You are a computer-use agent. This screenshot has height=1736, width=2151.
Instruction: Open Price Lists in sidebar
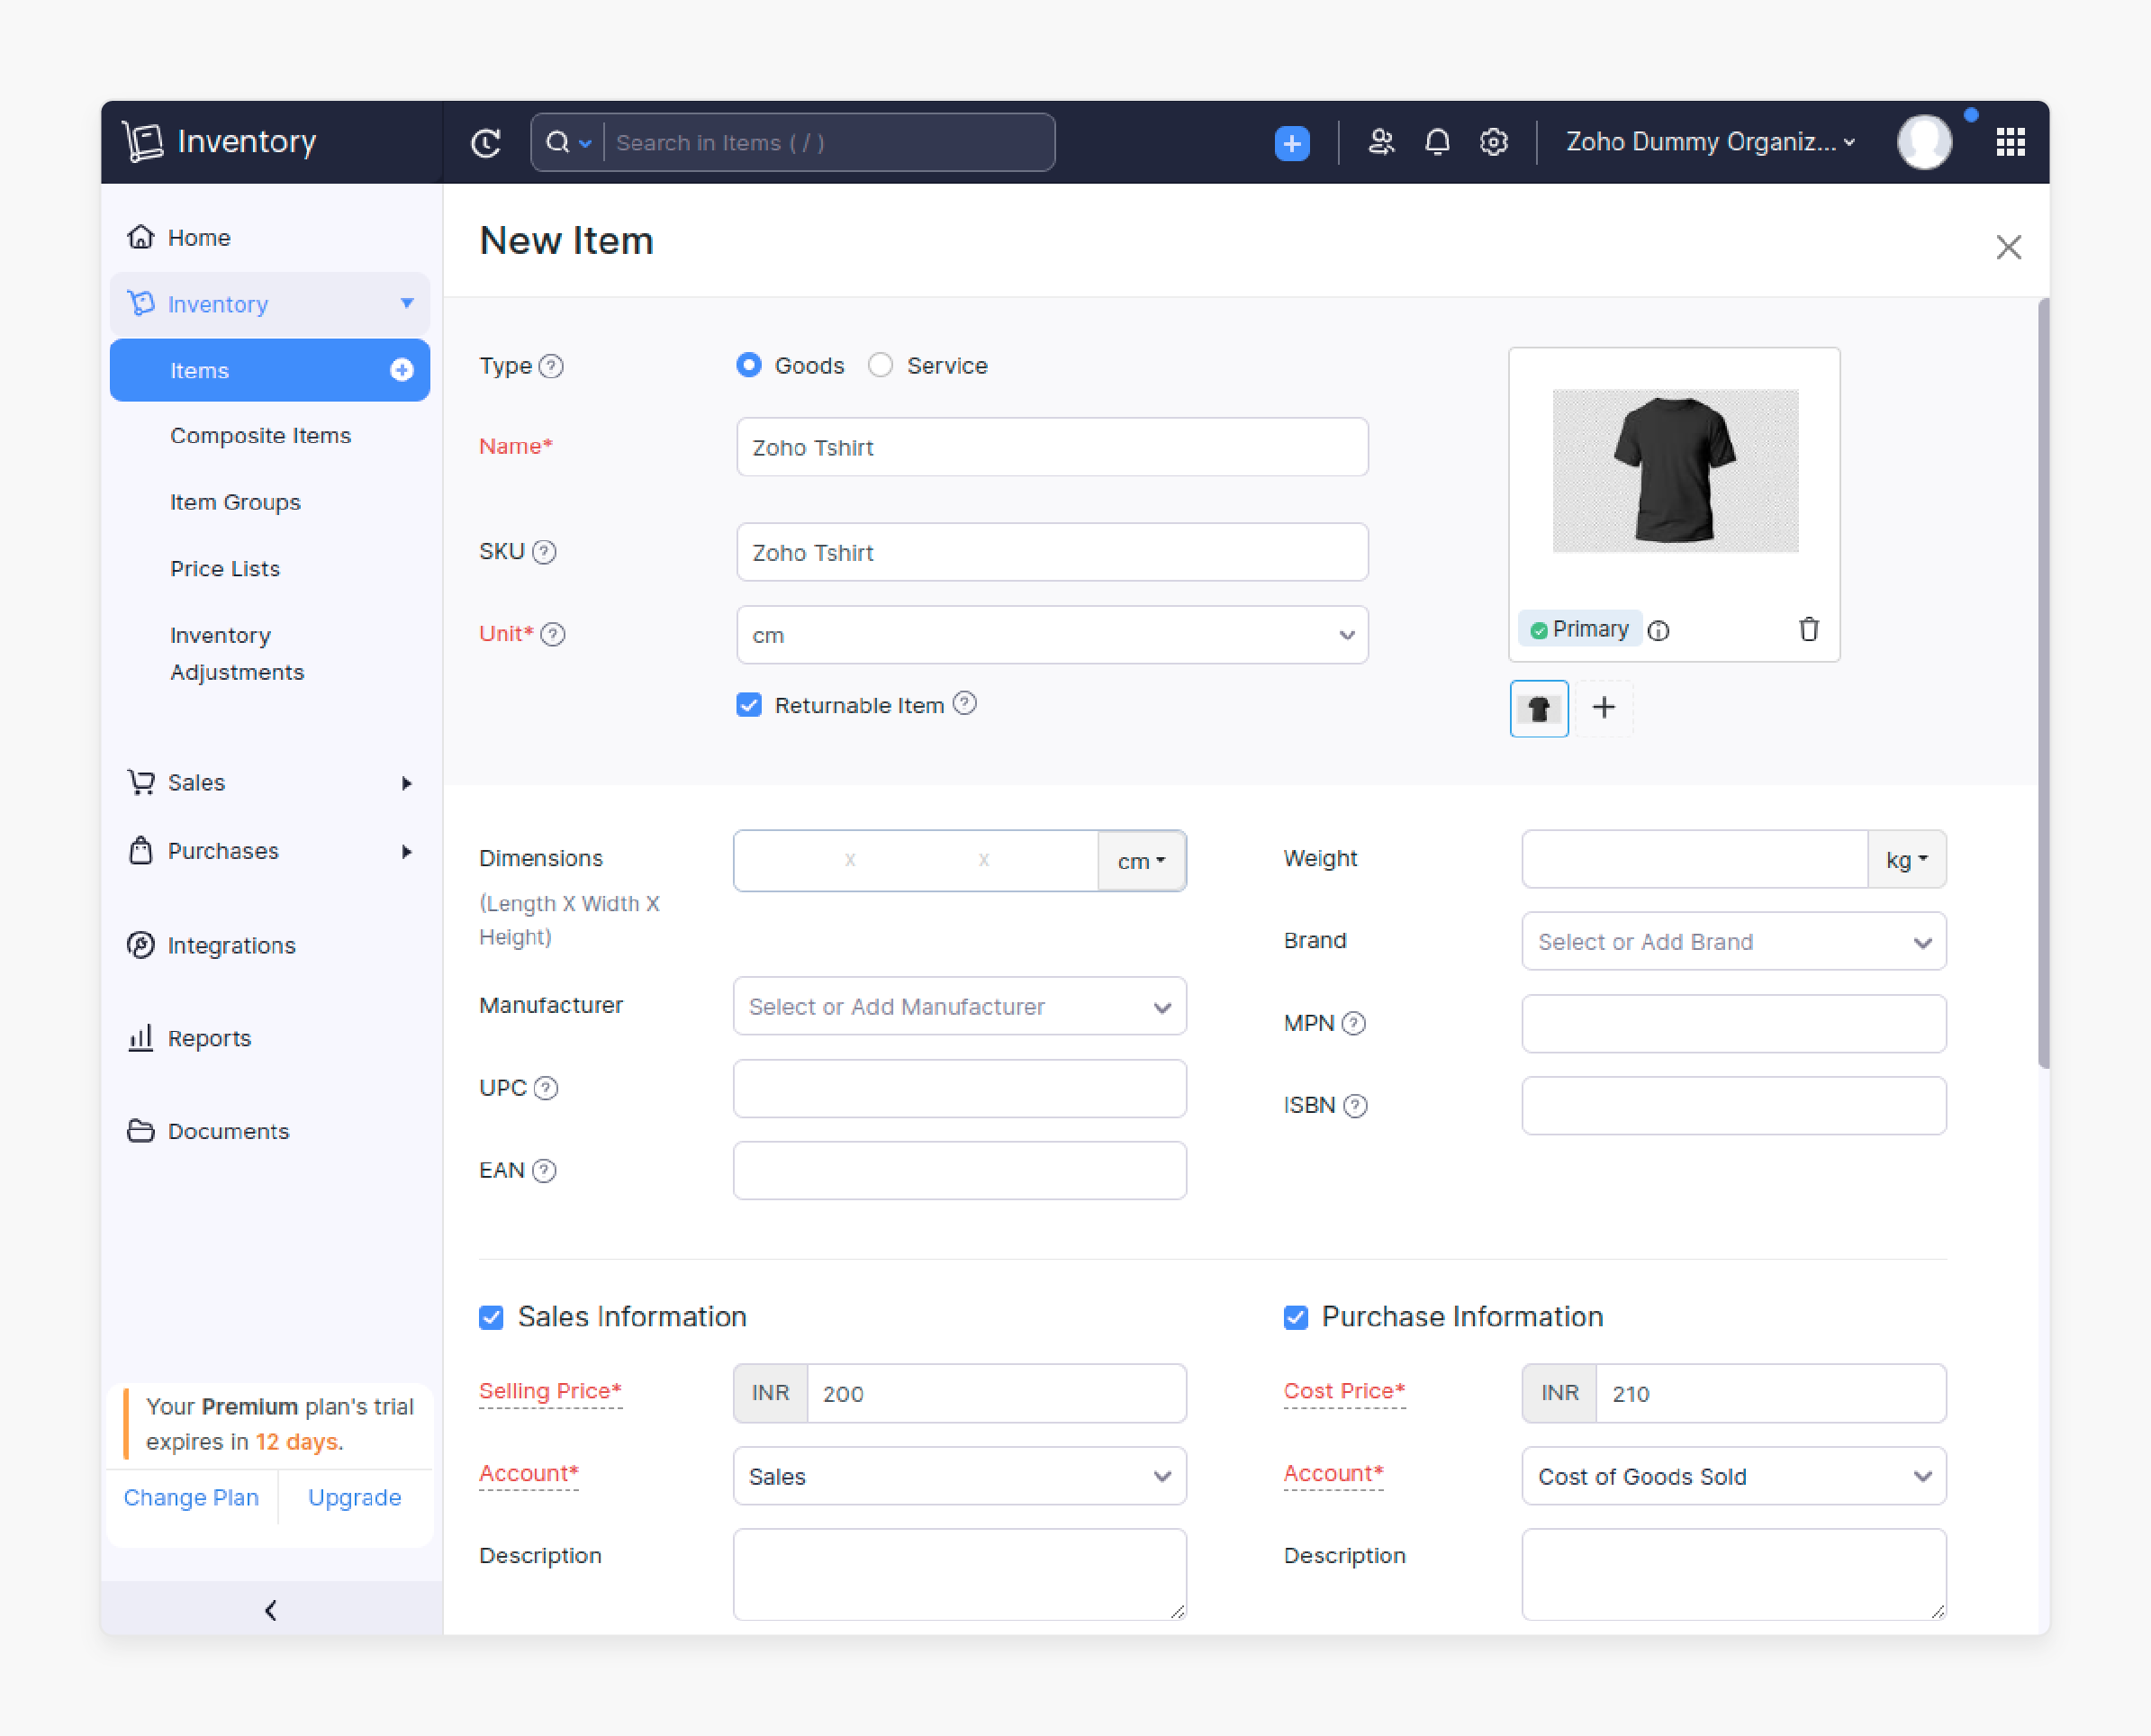[x=225, y=568]
